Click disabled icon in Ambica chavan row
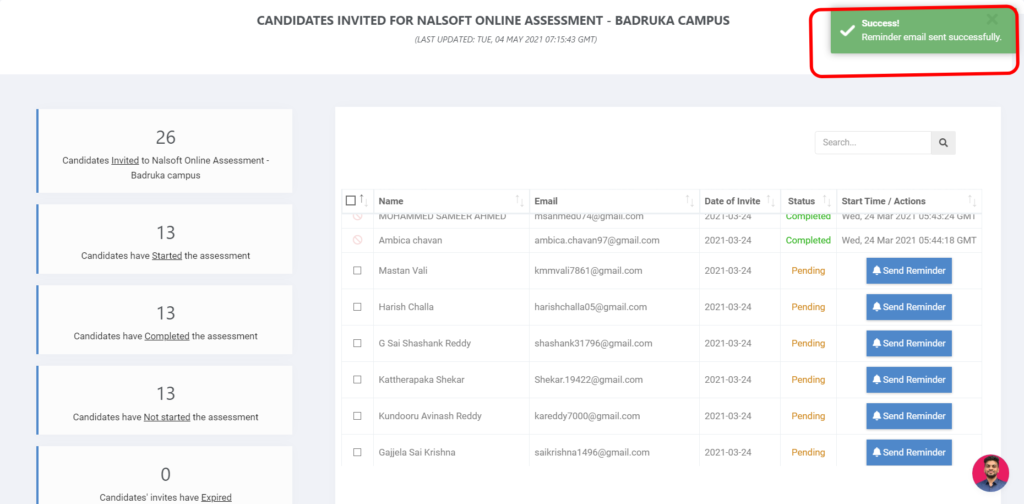The width and height of the screenshot is (1024, 504). (x=357, y=240)
